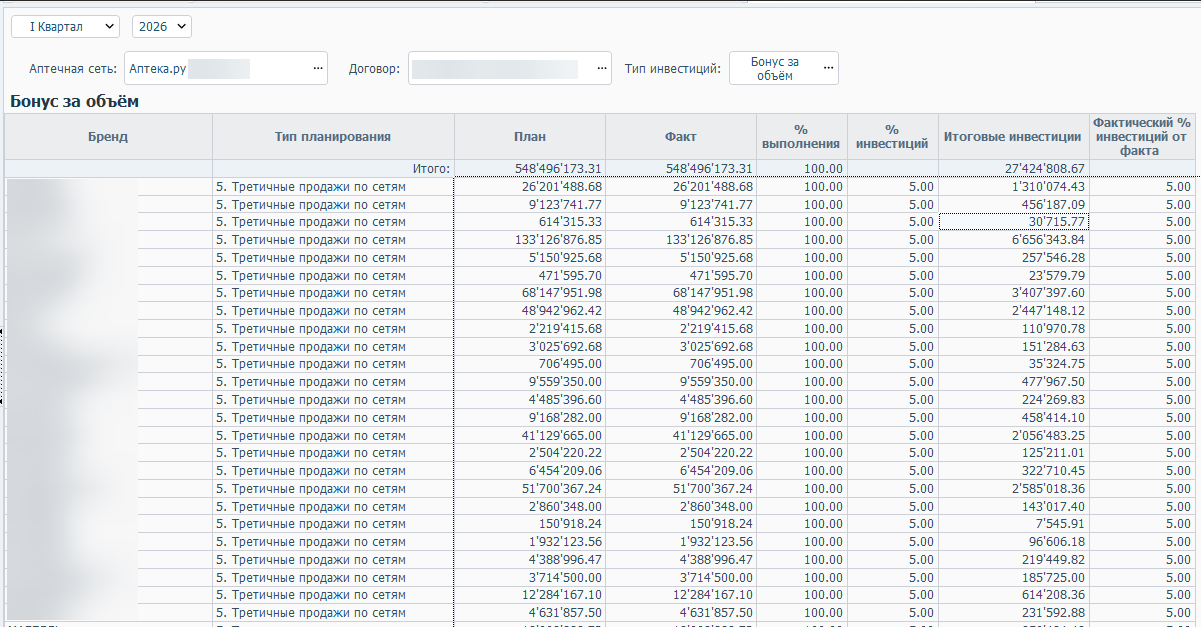Select the investment cell 219'449.82
This screenshot has height=627, width=1201.
[1013, 560]
